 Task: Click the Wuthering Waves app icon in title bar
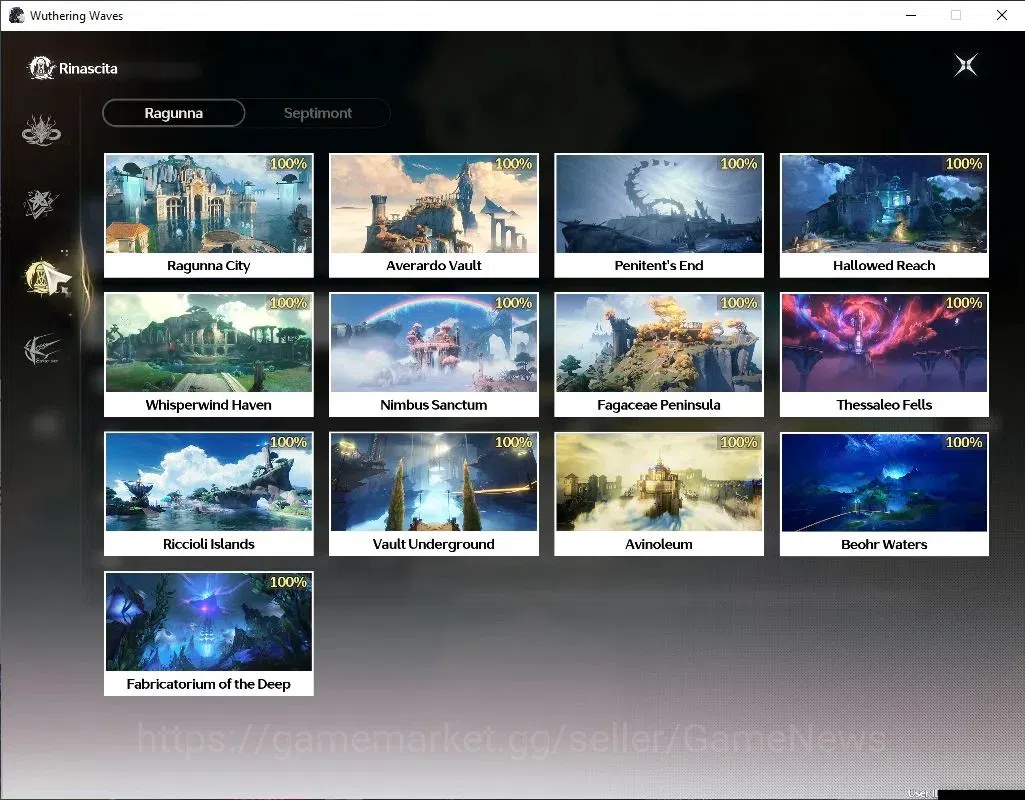[x=16, y=15]
